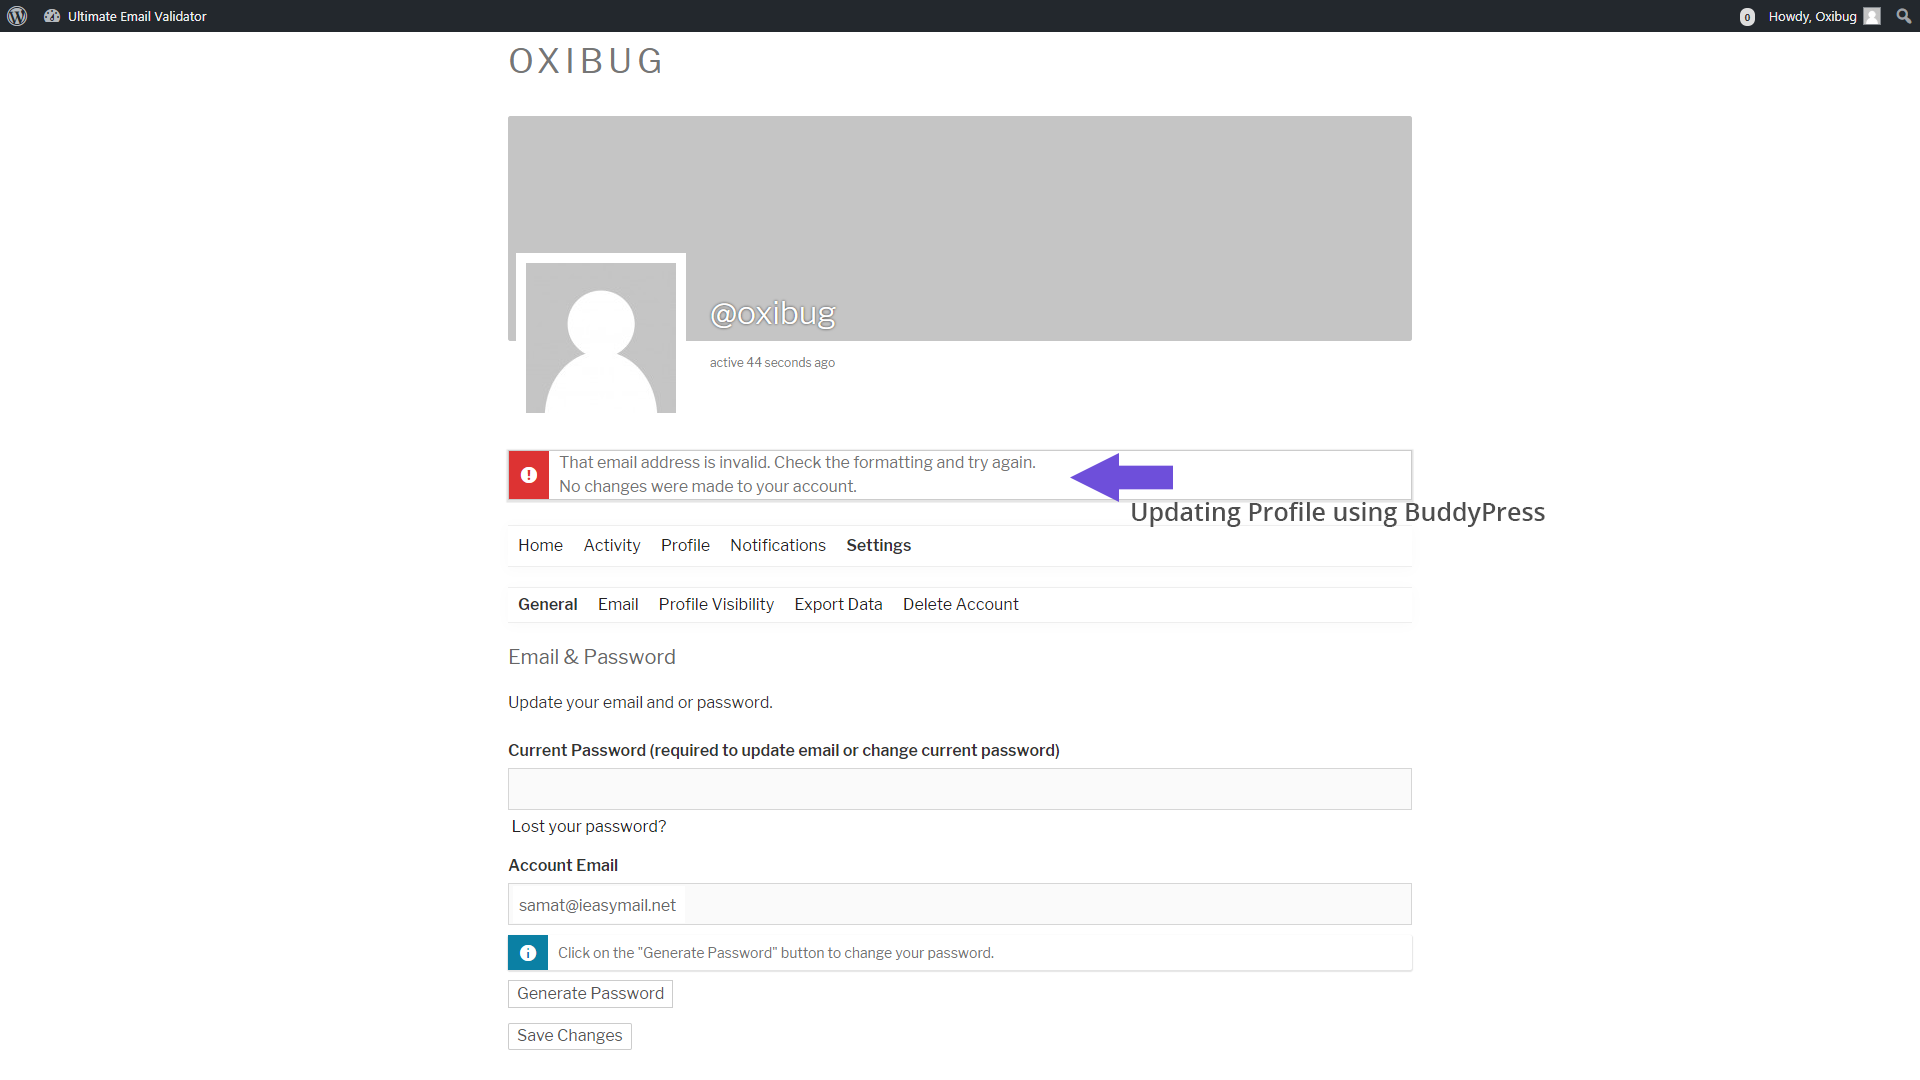This screenshot has height=1080, width=1920.
Task: Open the Delete Account sub-tab
Action: [x=961, y=604]
